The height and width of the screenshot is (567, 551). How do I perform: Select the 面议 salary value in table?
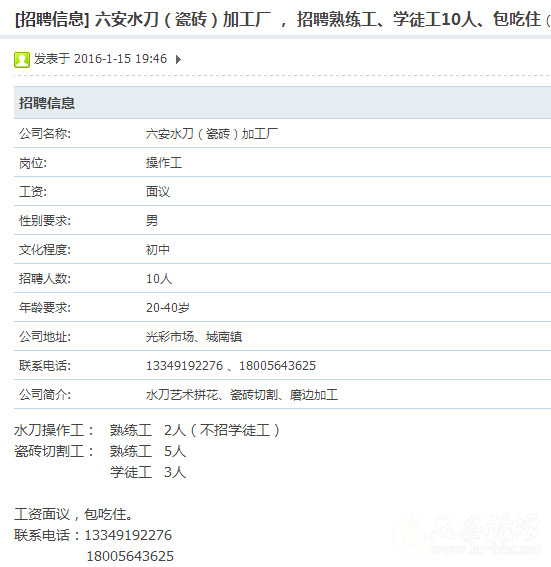(158, 192)
